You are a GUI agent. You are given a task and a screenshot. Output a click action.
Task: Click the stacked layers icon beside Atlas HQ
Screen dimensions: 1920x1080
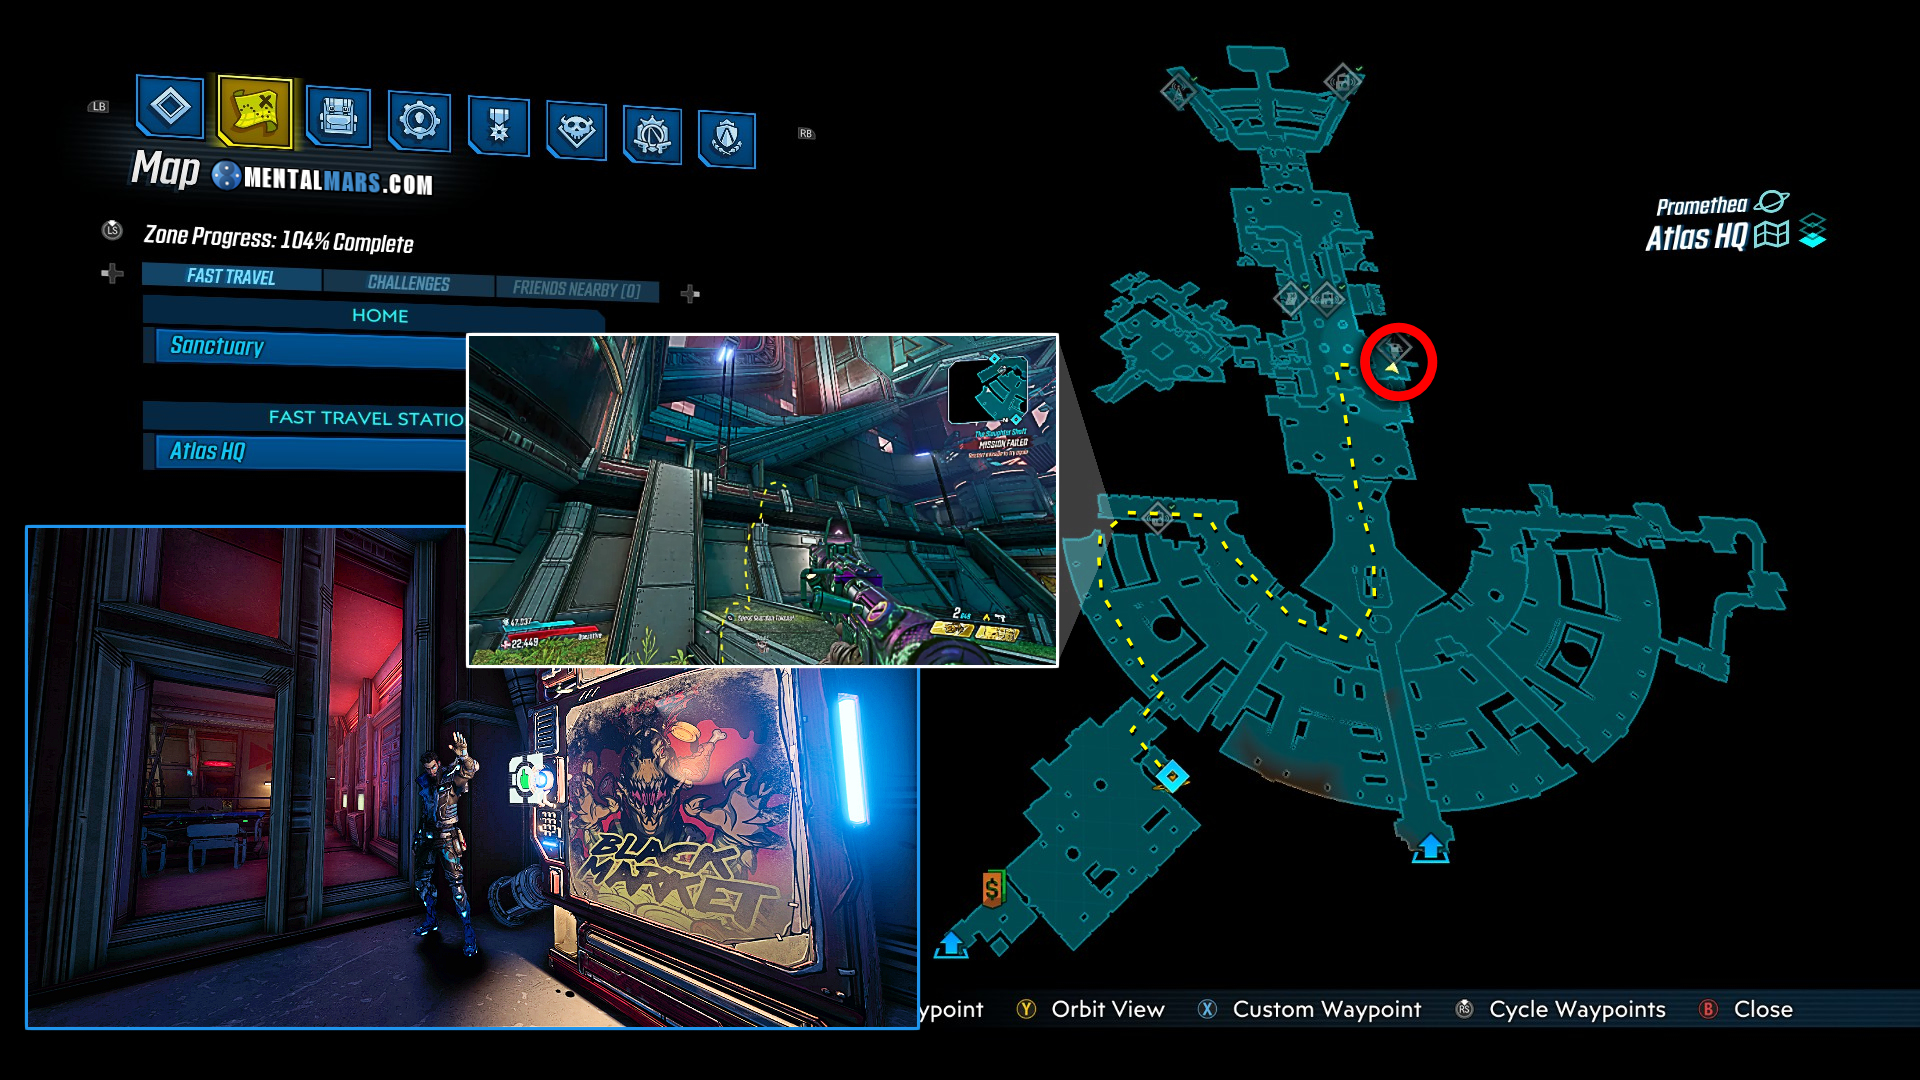point(1812,232)
